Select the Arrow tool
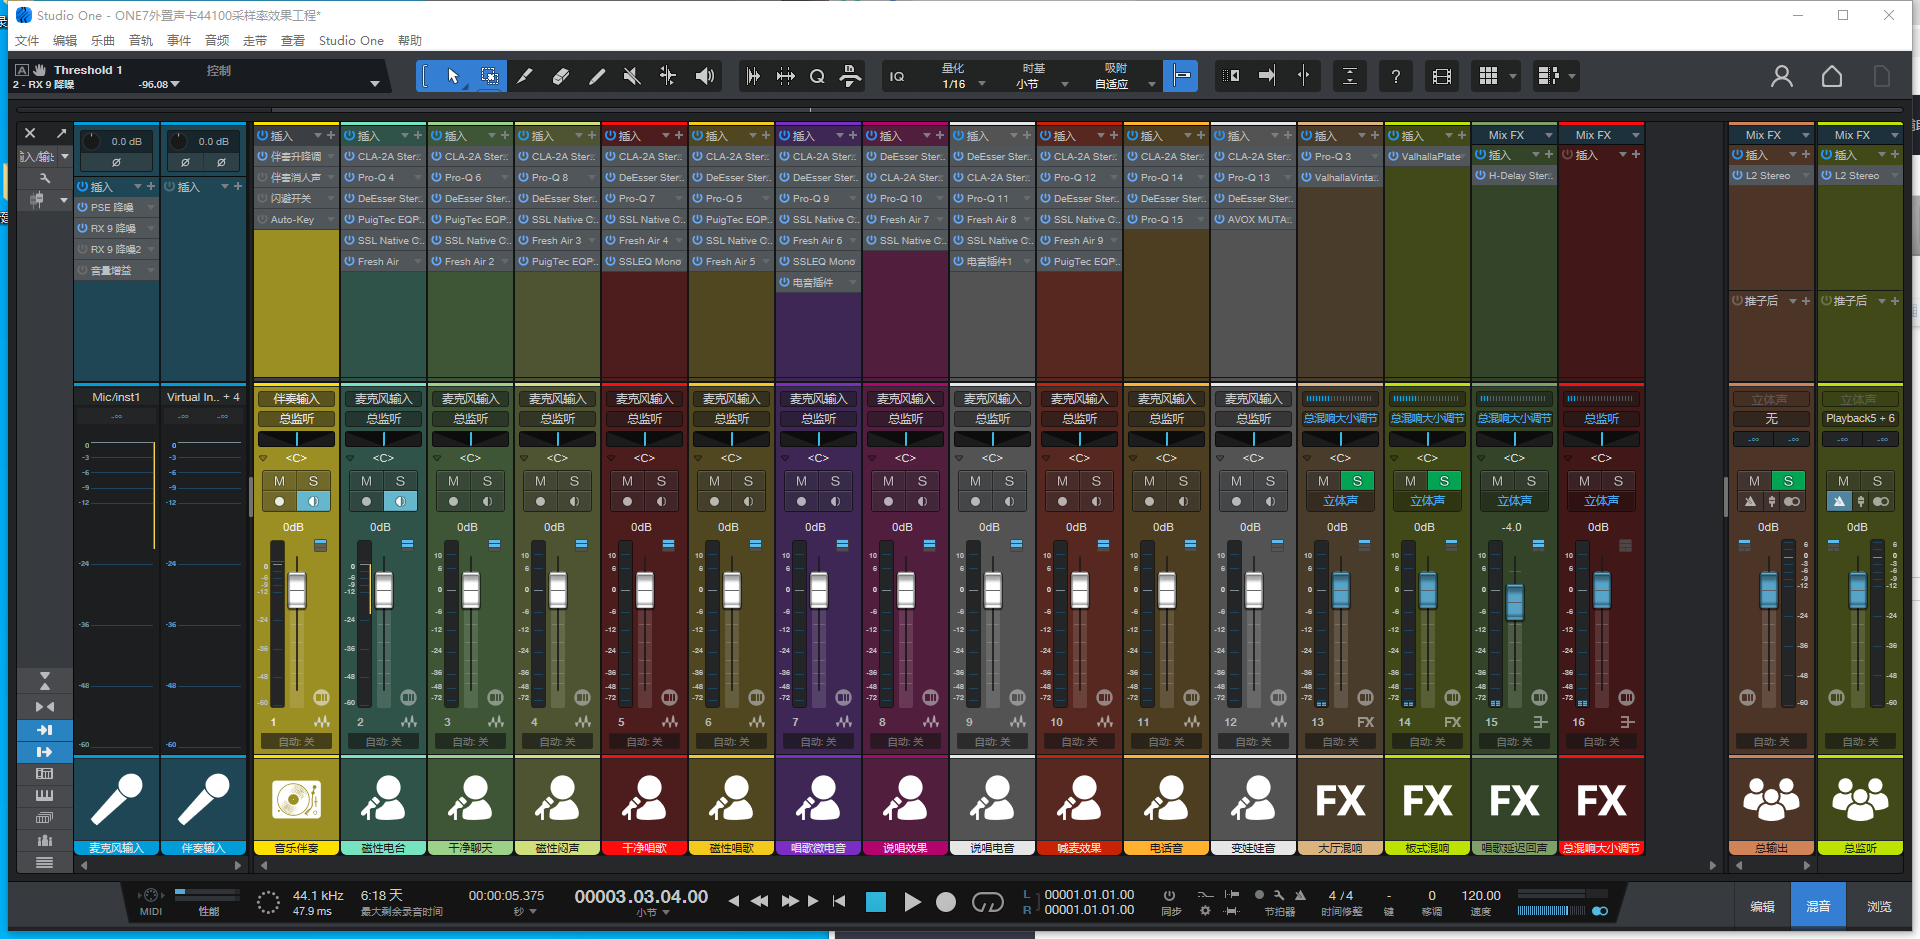 (453, 76)
